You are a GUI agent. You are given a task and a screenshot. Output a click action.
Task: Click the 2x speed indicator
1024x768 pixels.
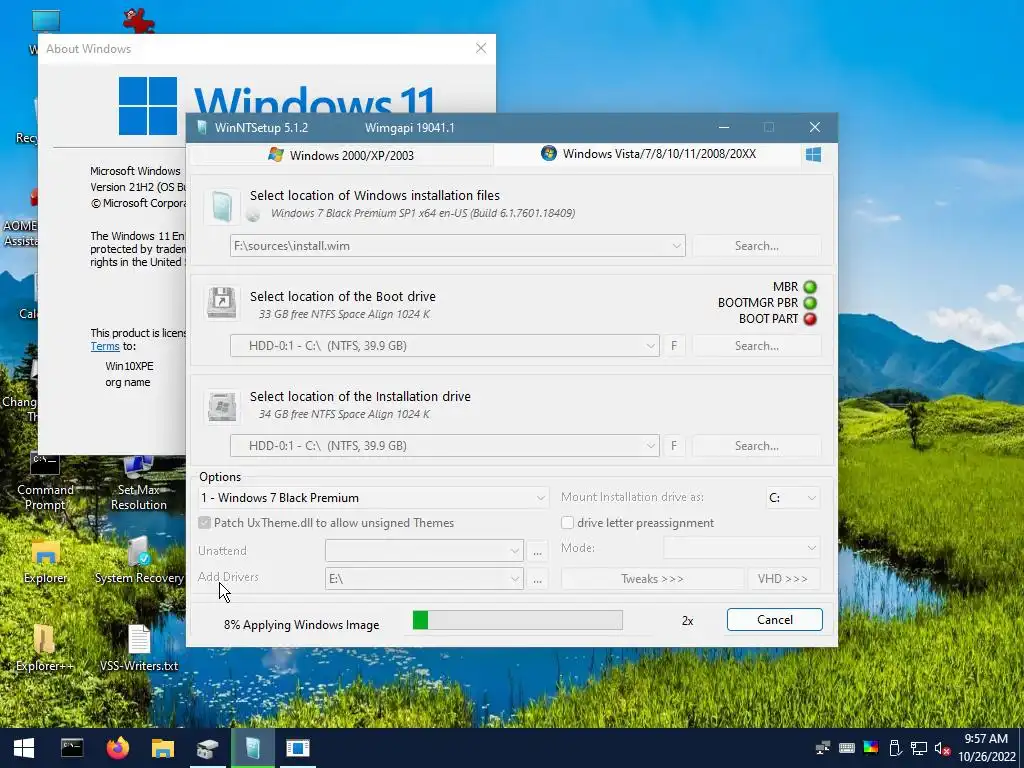pyautogui.click(x=687, y=621)
